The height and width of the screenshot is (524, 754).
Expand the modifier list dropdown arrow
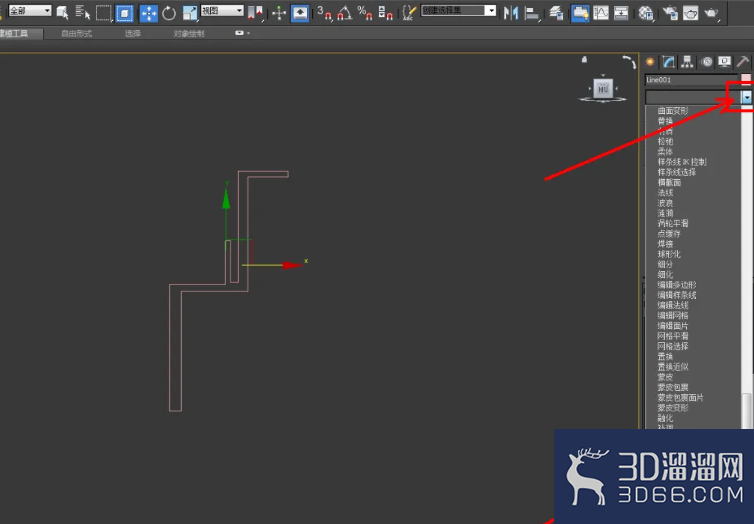pos(746,97)
